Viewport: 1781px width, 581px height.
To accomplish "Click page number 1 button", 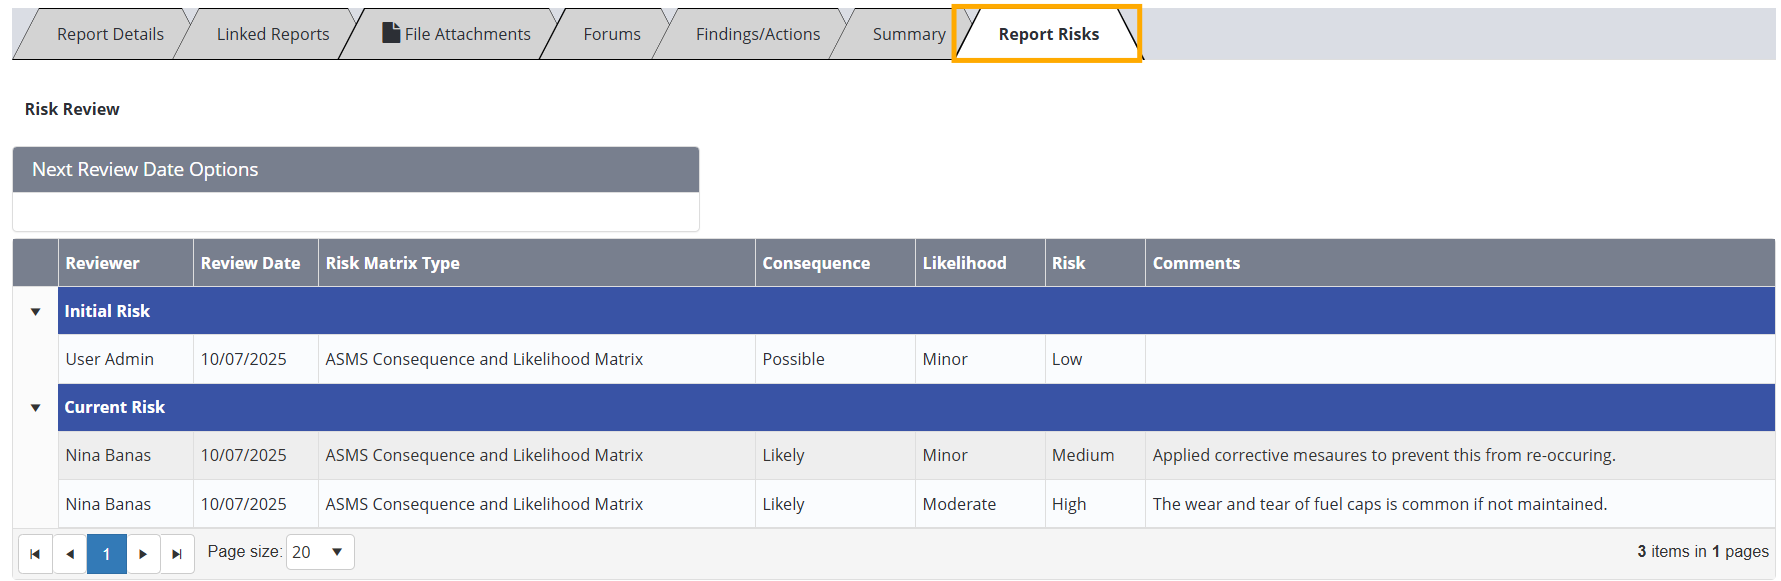I will coord(107,554).
